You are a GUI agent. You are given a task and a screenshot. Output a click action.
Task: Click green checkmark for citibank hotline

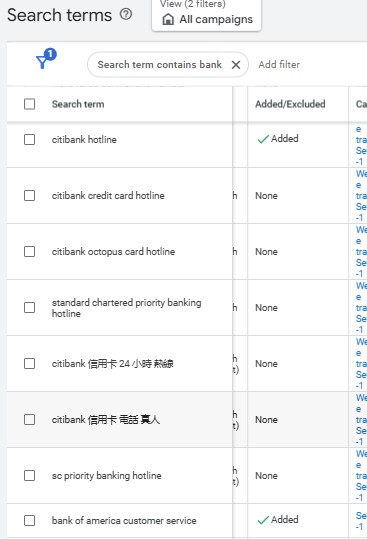(x=263, y=139)
